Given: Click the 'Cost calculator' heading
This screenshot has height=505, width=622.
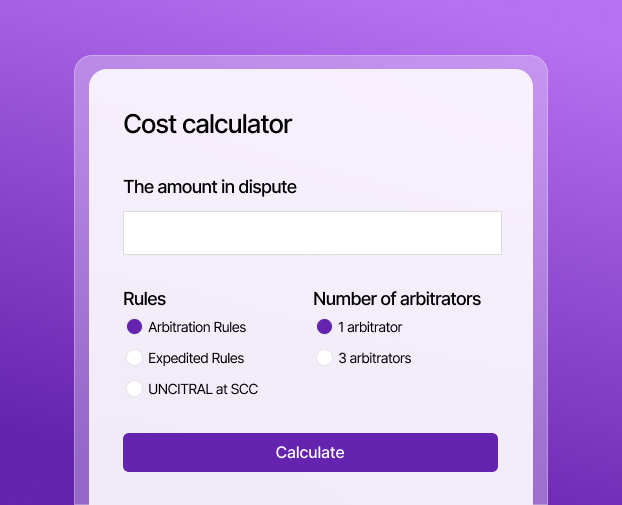Looking at the screenshot, I should tap(207, 124).
